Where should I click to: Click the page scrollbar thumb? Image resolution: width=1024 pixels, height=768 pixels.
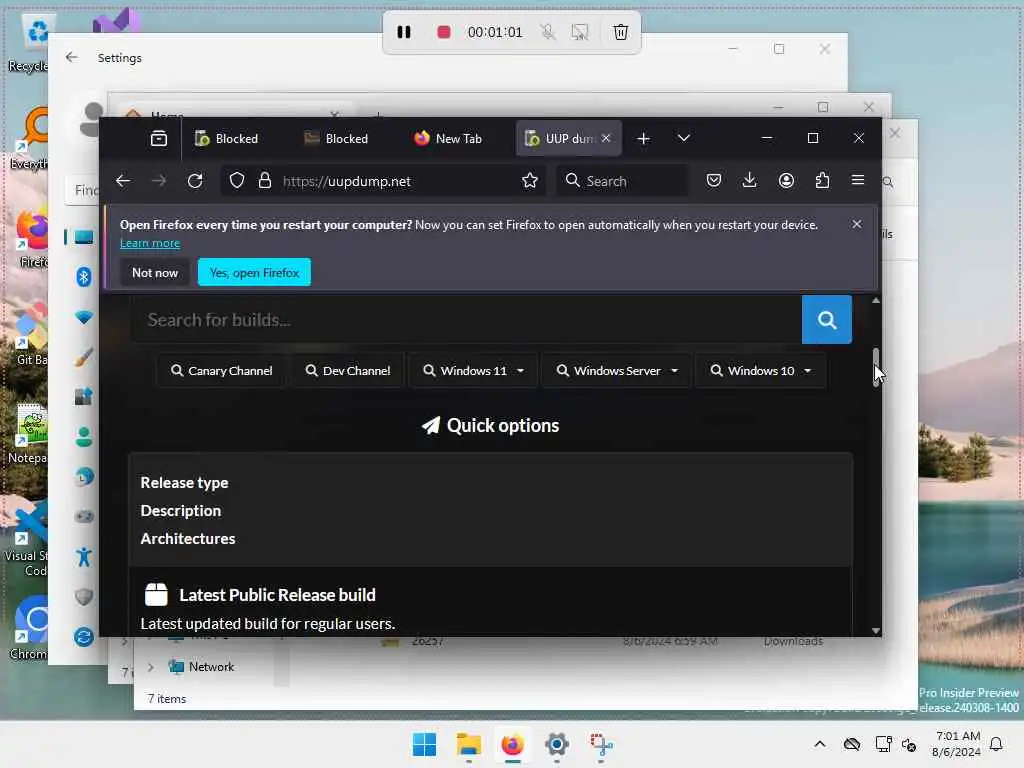(876, 367)
